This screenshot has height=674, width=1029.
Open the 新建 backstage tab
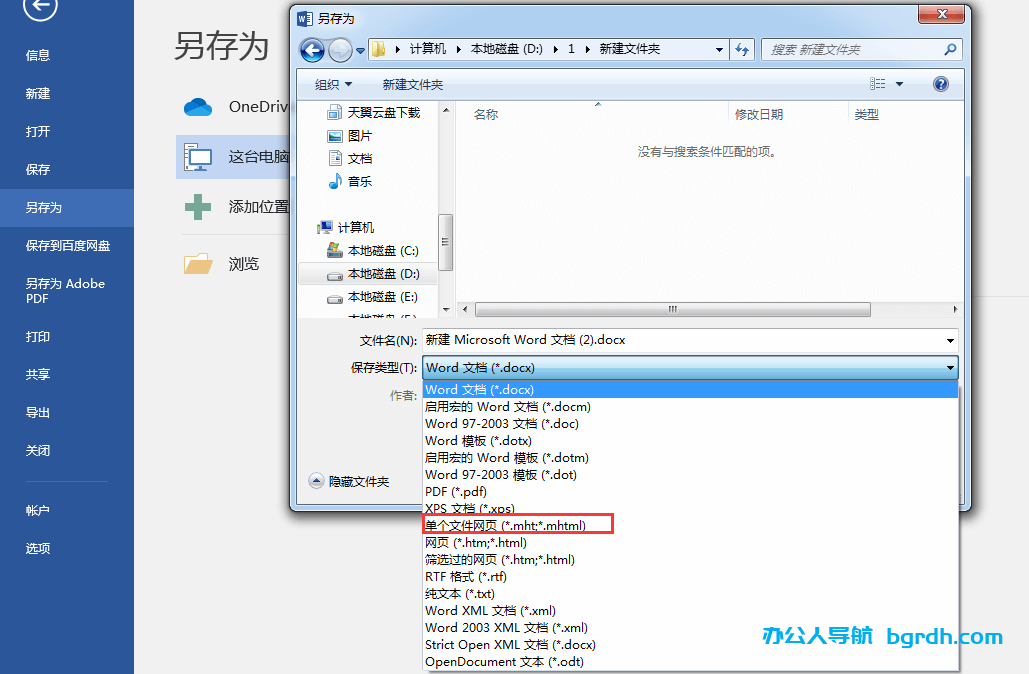click(38, 94)
